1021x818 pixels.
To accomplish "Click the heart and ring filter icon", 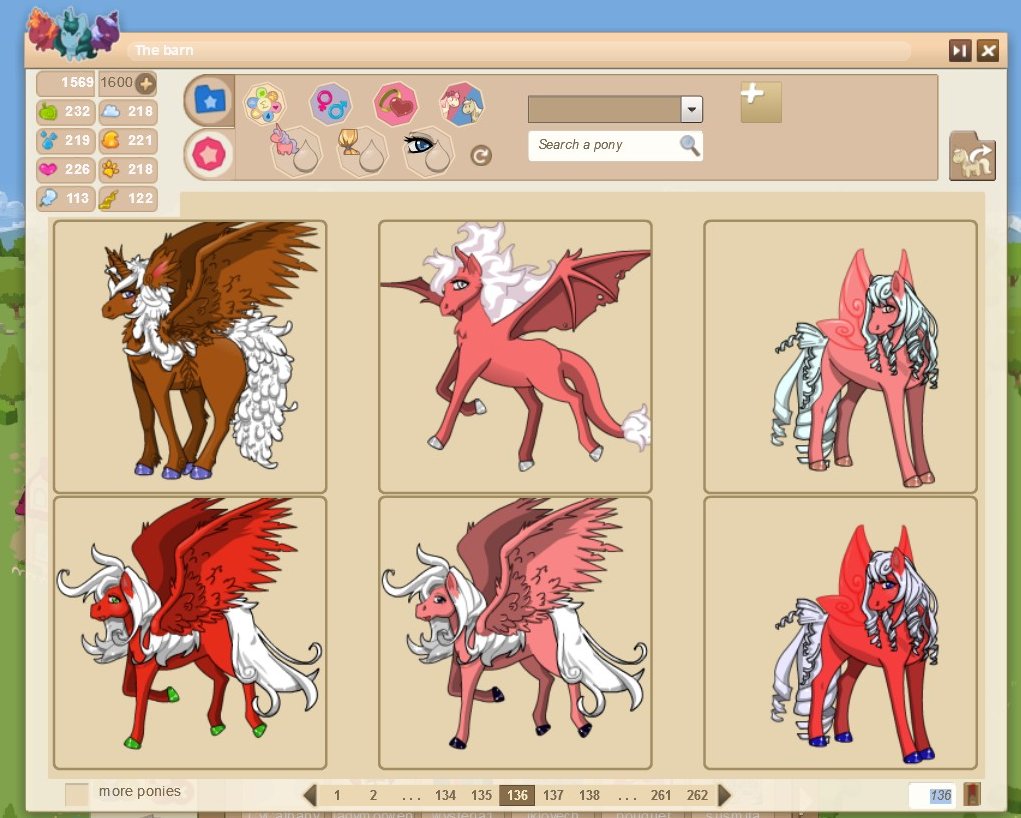I will pyautogui.click(x=395, y=104).
